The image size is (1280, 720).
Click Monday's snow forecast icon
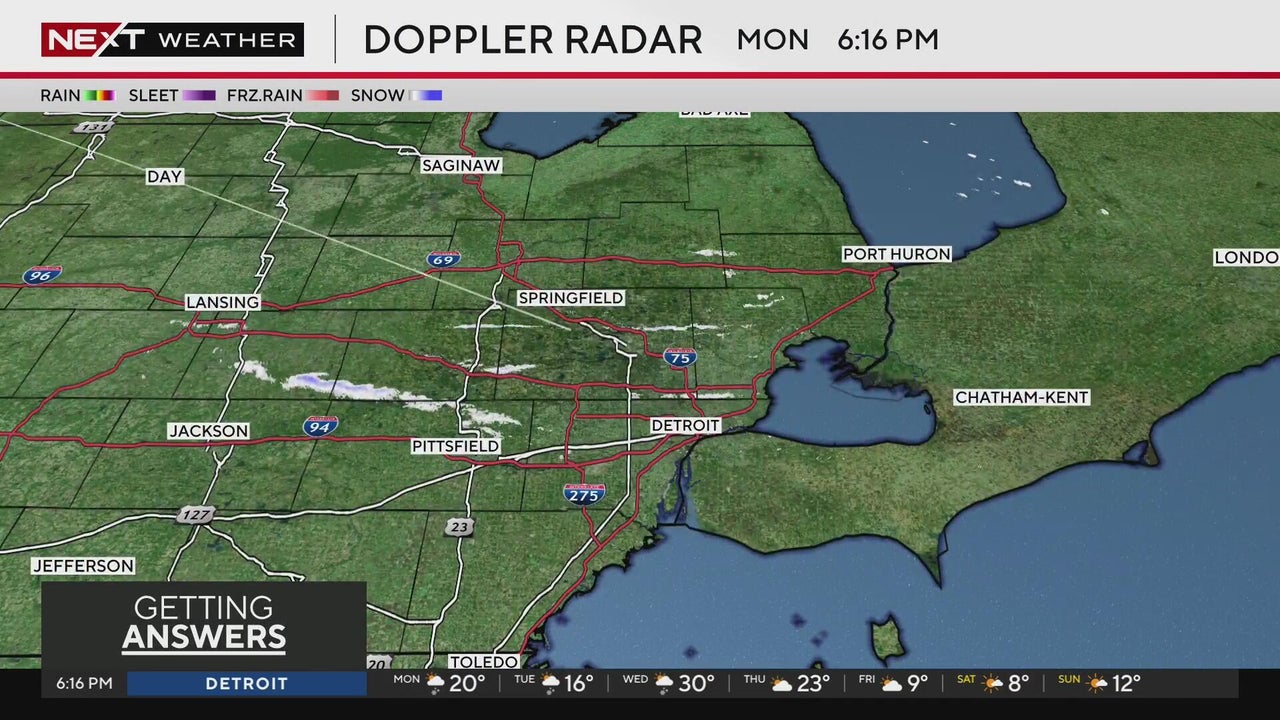435,684
